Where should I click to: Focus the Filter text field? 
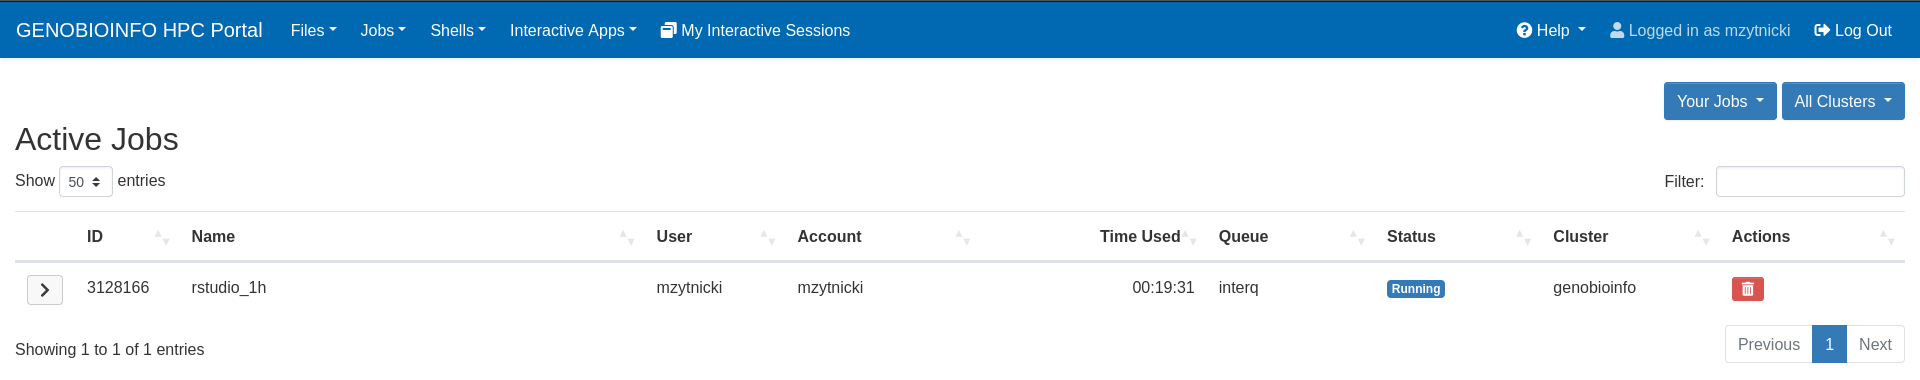point(1810,182)
